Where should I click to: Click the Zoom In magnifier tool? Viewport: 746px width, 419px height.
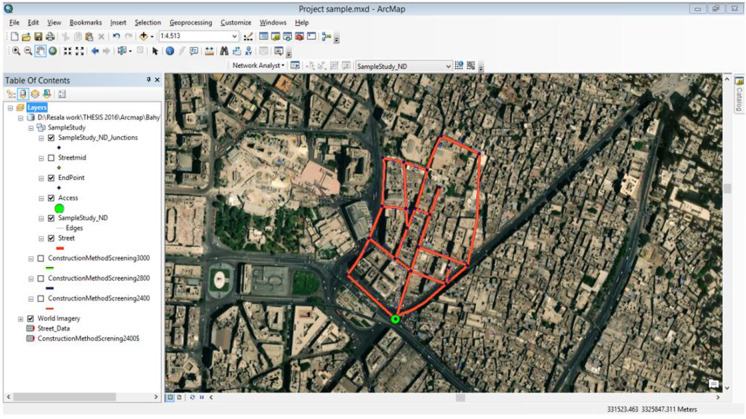(16, 51)
